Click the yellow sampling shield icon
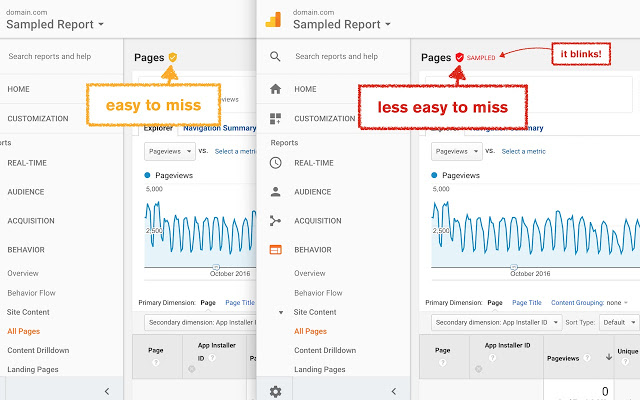This screenshot has height=400, width=640. tap(172, 58)
